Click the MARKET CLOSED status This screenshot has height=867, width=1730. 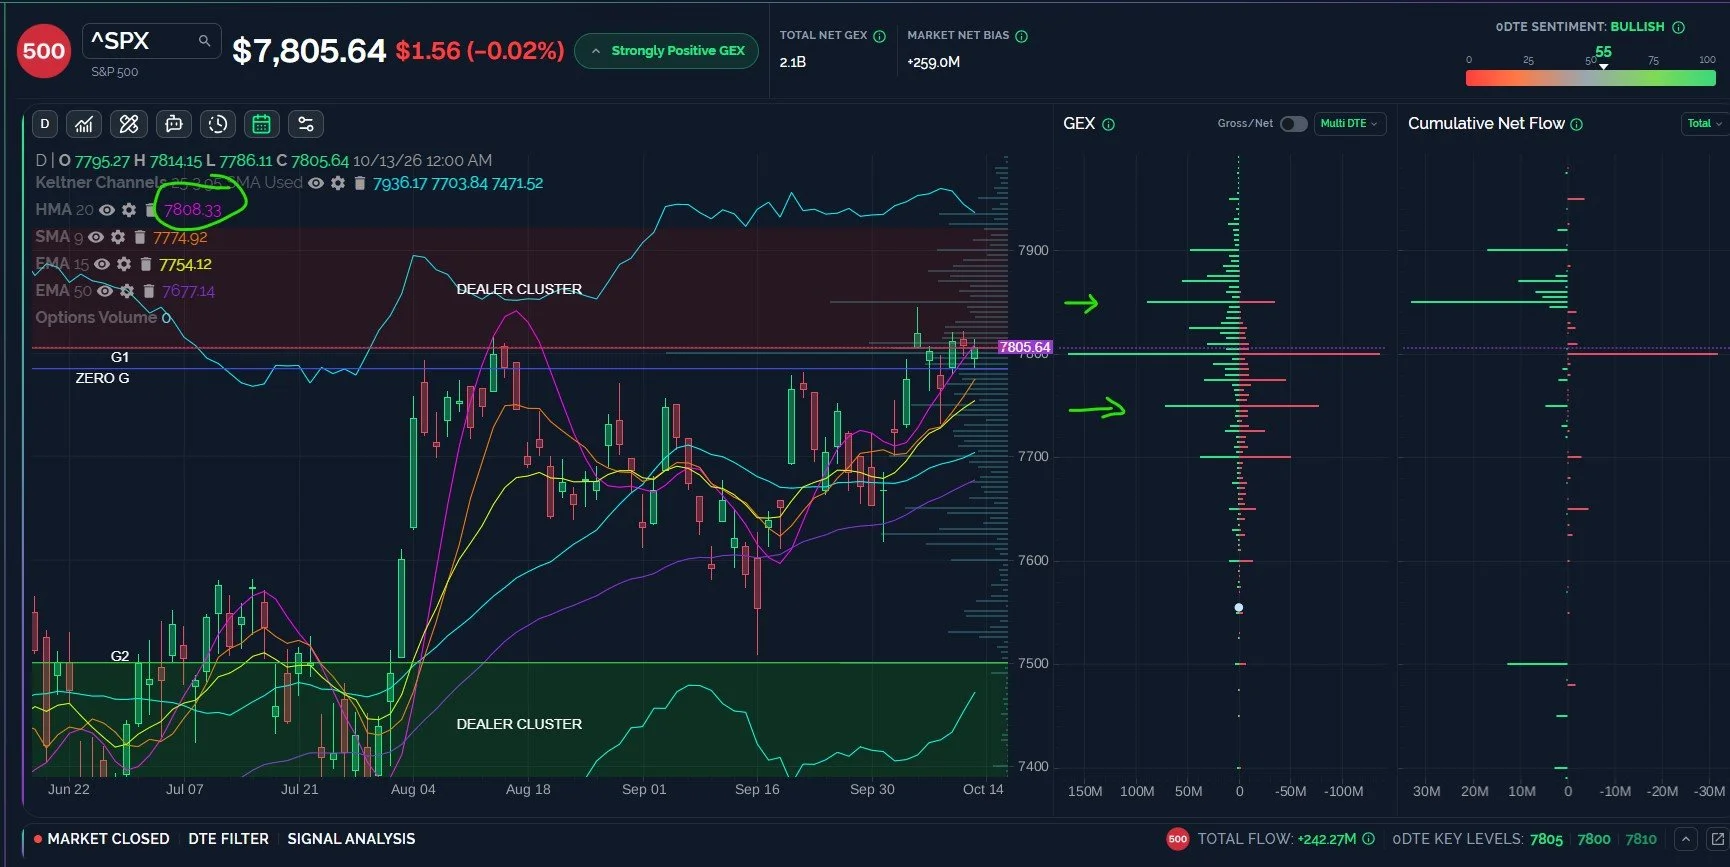click(102, 839)
